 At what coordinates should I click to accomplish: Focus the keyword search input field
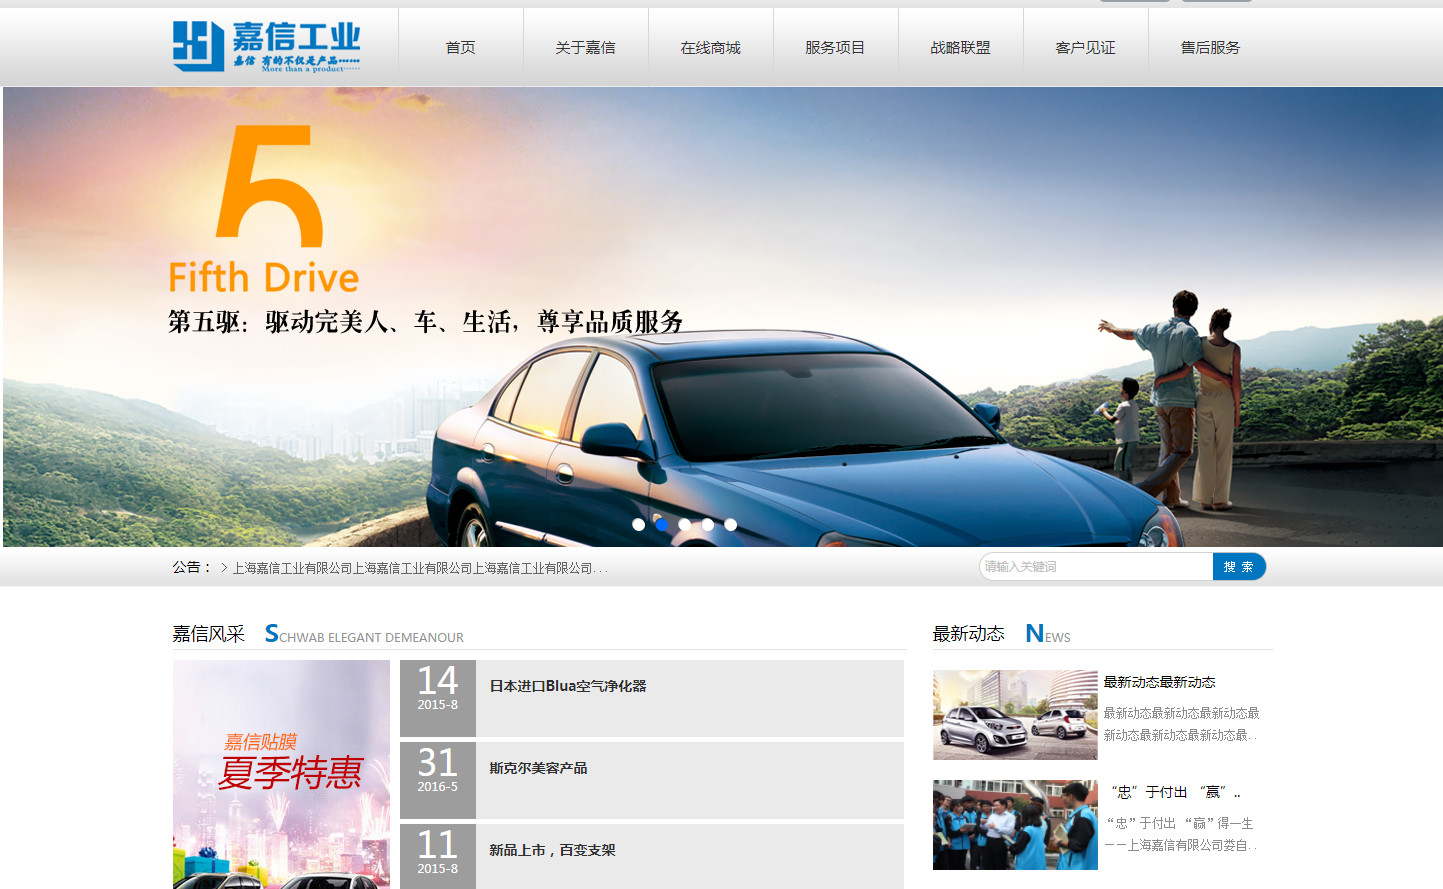coord(1095,567)
